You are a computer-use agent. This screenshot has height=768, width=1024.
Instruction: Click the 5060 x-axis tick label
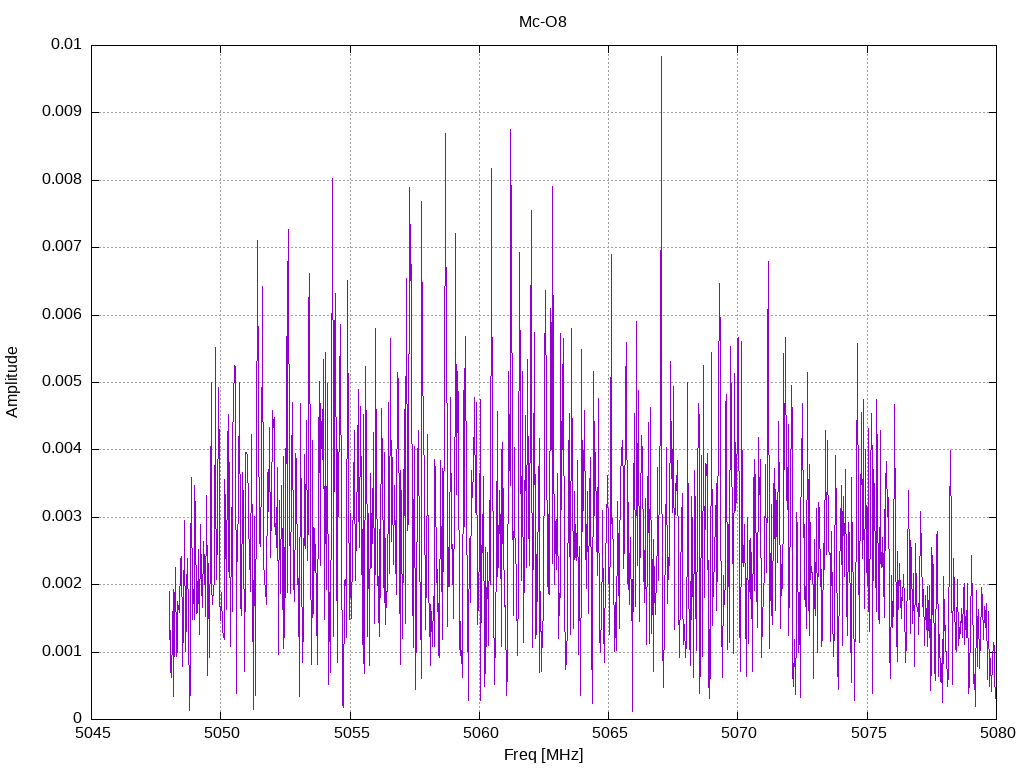[481, 733]
